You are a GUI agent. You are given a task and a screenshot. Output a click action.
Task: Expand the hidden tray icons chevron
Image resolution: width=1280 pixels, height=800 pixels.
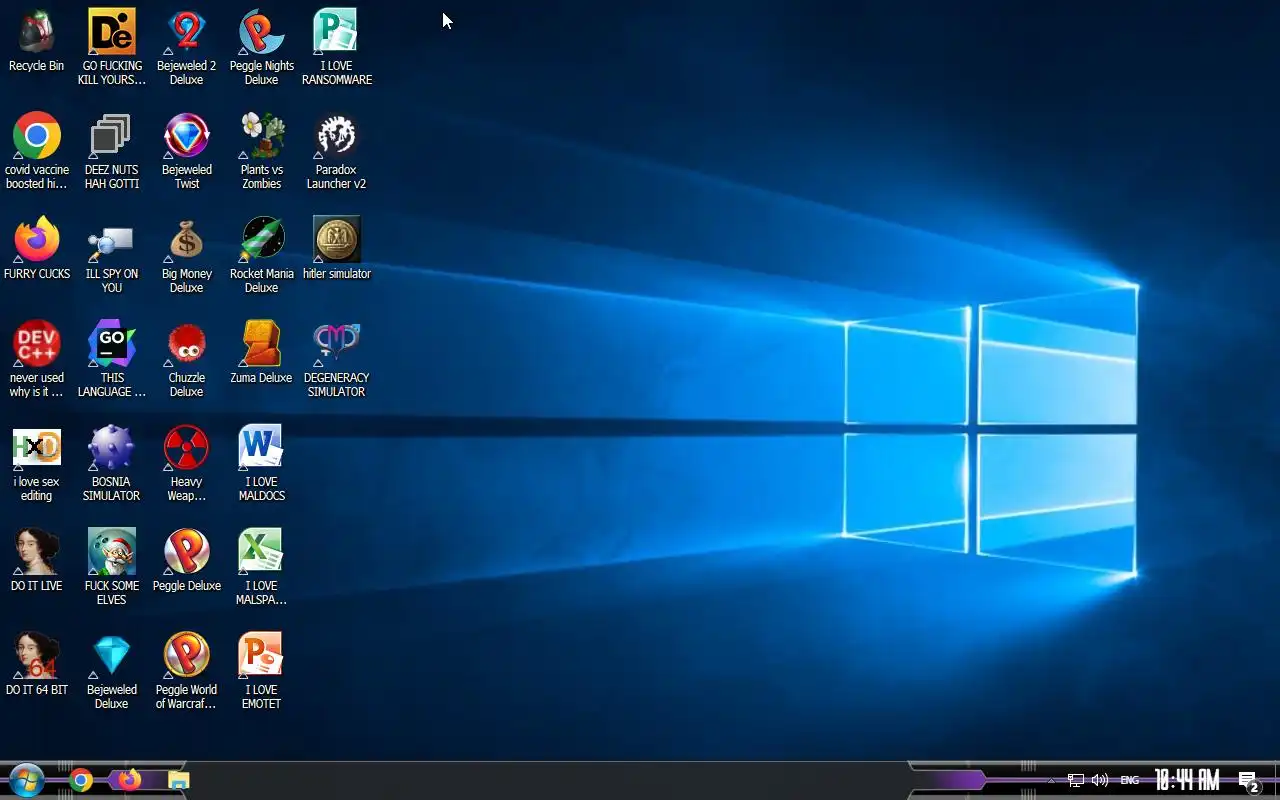[x=1051, y=780]
